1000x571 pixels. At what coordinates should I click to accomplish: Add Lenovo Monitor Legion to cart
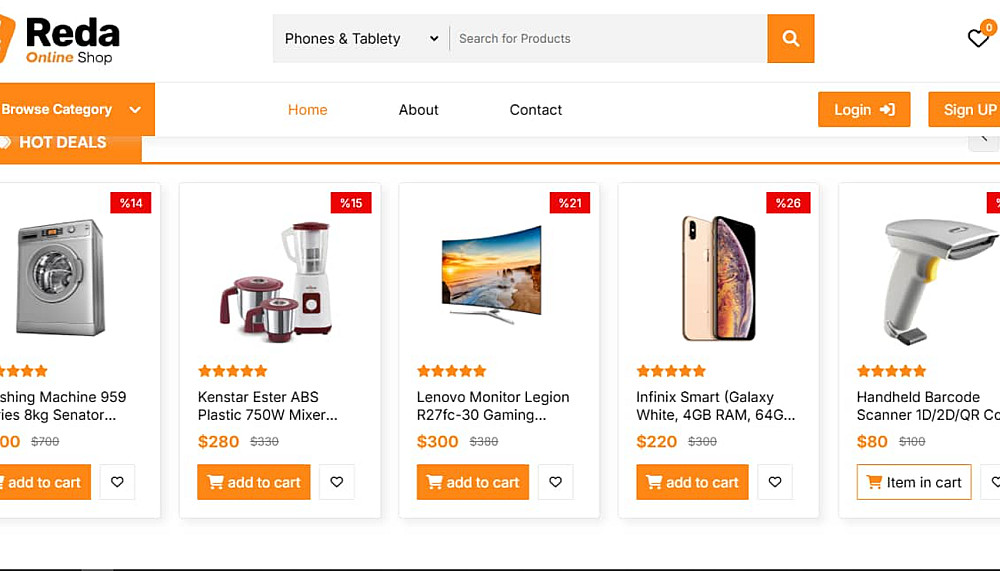473,482
